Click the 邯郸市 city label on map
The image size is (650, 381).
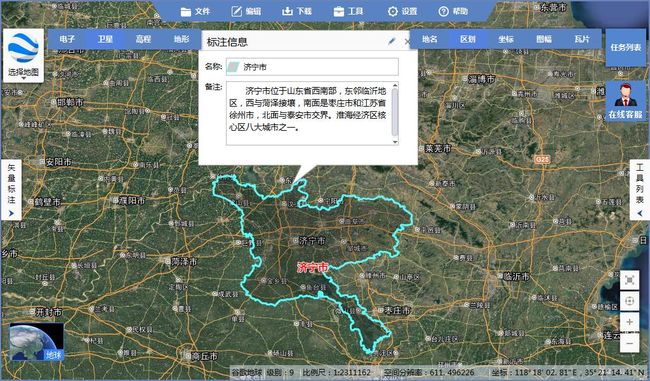click(x=70, y=102)
